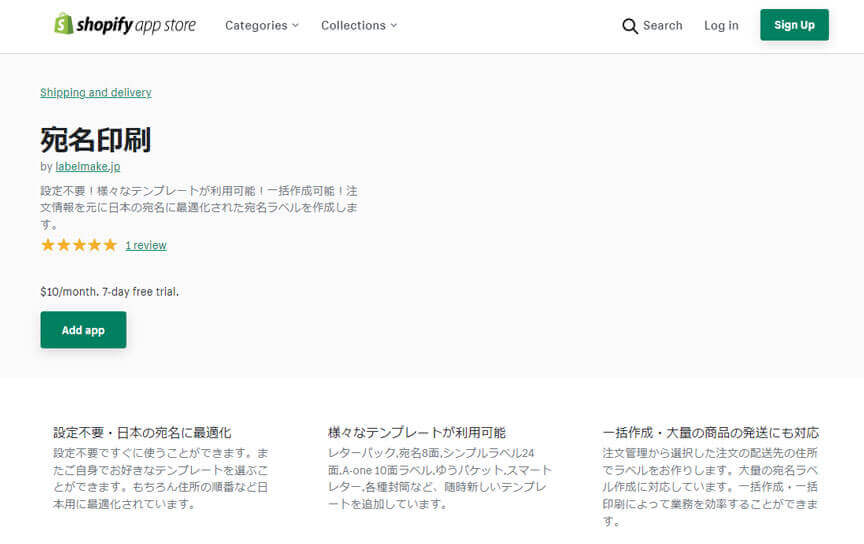Click the Shopify app store logo
Screen dimensions: 864x544
(x=125, y=25)
